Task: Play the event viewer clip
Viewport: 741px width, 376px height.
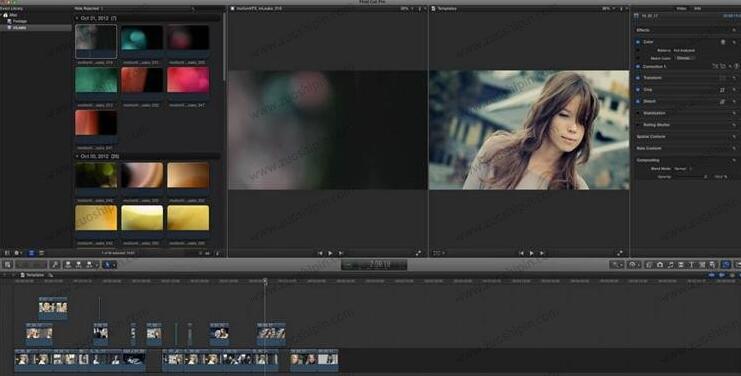Action: click(x=330, y=253)
